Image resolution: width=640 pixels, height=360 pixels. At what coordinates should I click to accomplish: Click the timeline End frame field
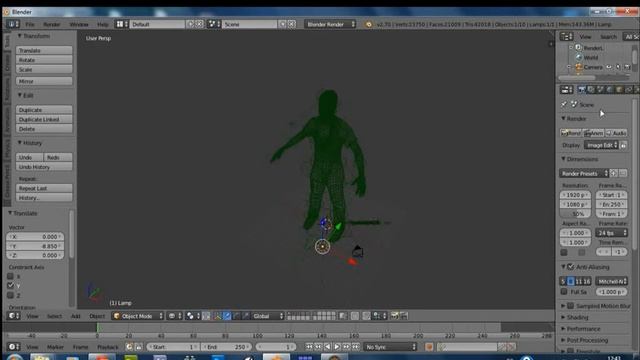tap(226, 347)
